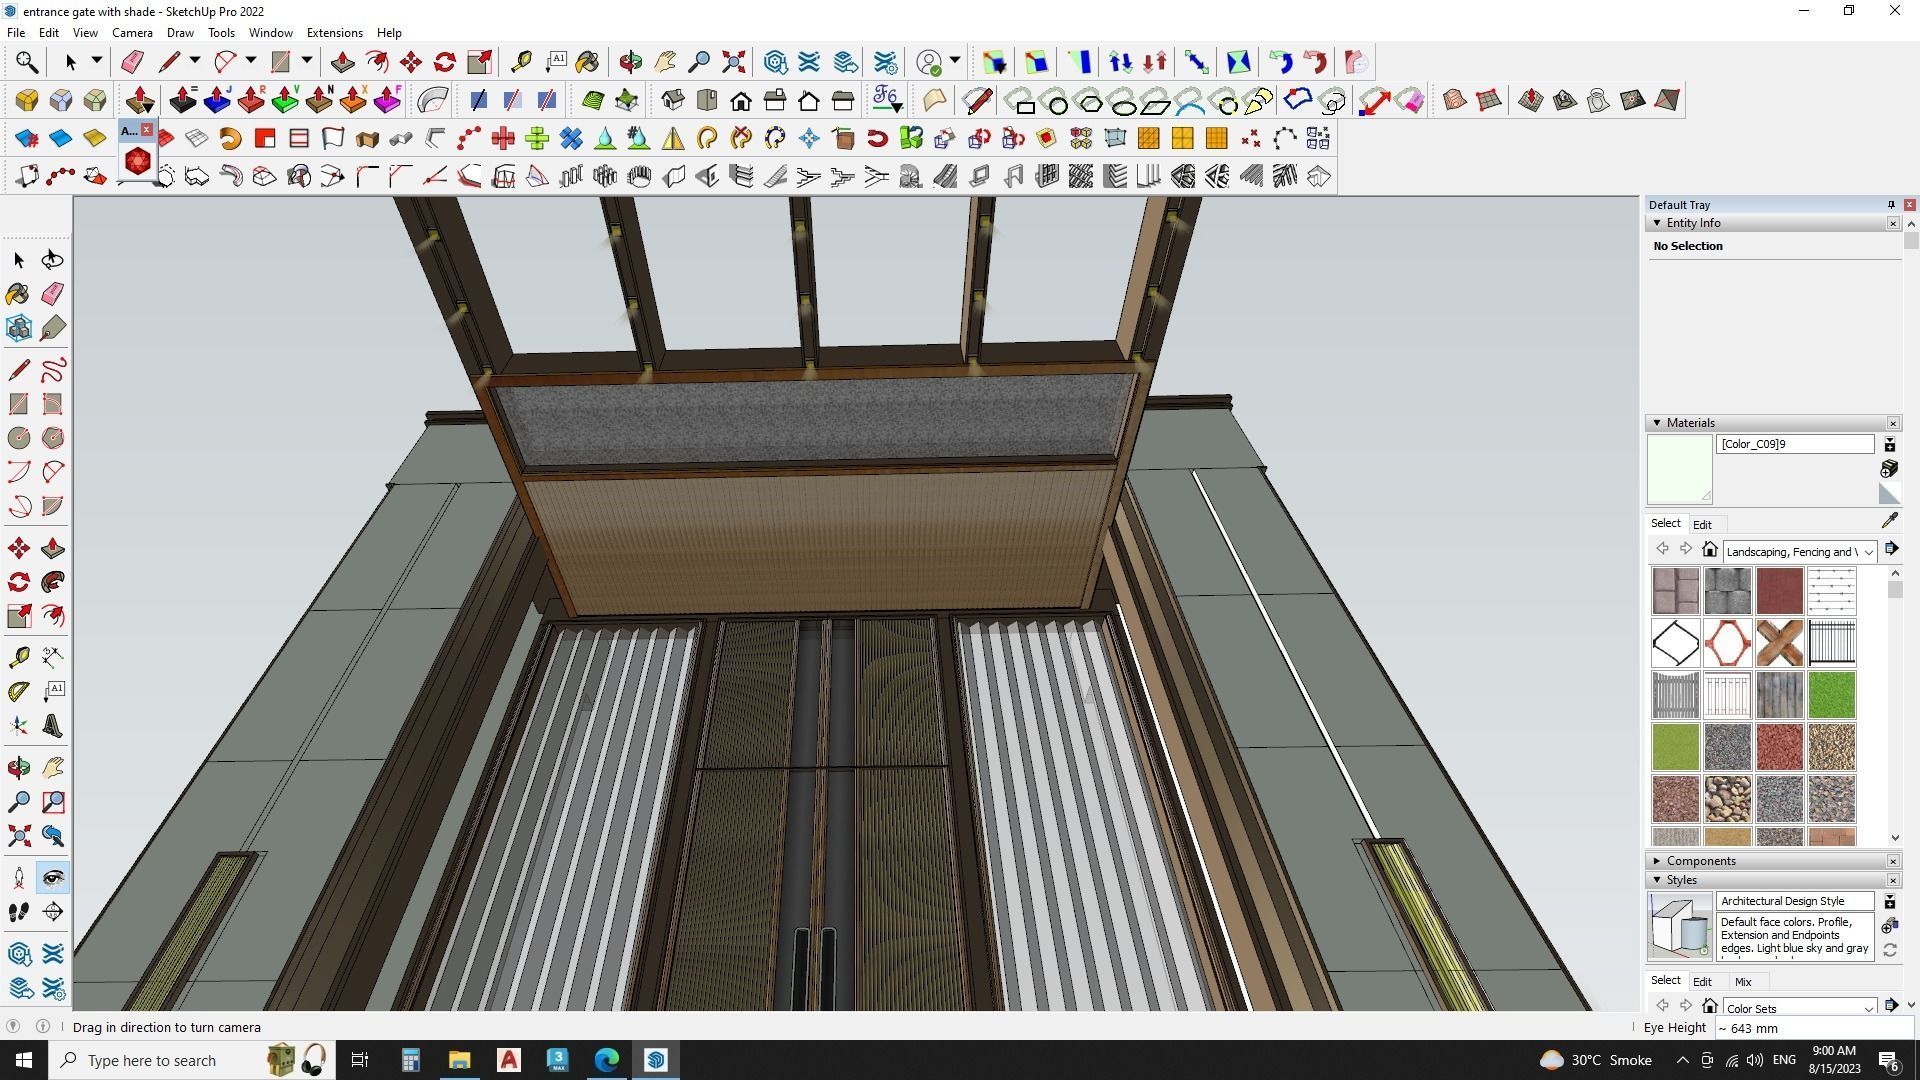Collapse the Entity Info panel
The width and height of the screenshot is (1920, 1080).
pyautogui.click(x=1657, y=223)
